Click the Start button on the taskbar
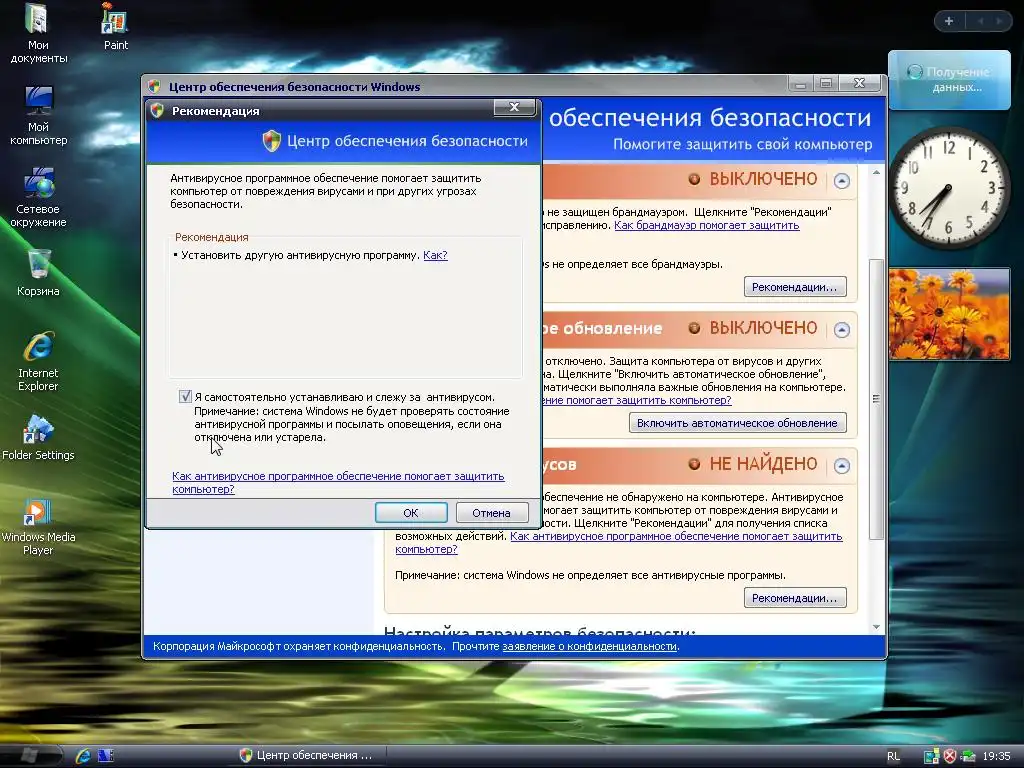Image resolution: width=1024 pixels, height=768 pixels. click(29, 756)
